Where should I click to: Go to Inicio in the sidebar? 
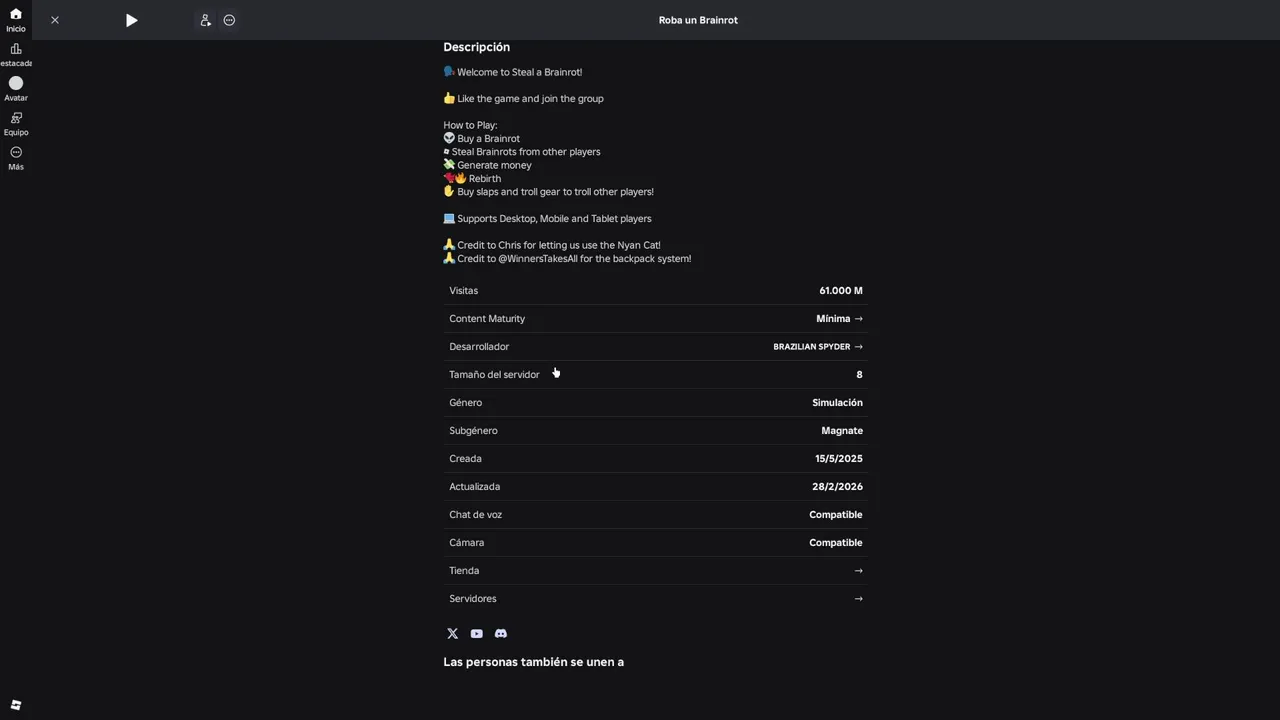click(x=16, y=19)
